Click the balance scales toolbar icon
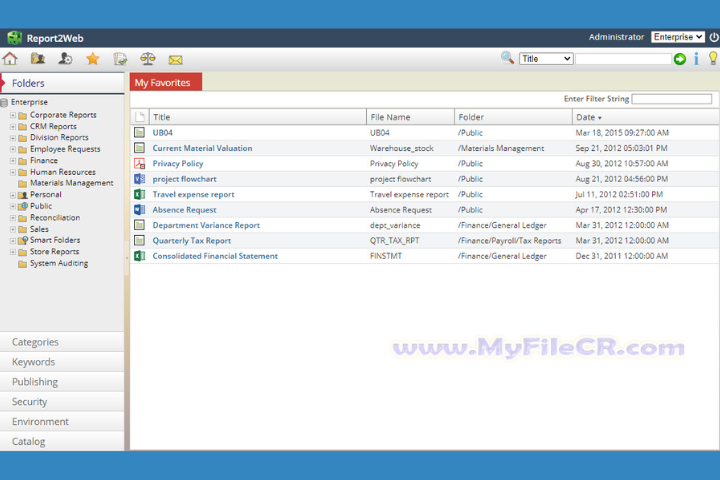The image size is (720, 480). point(148,59)
